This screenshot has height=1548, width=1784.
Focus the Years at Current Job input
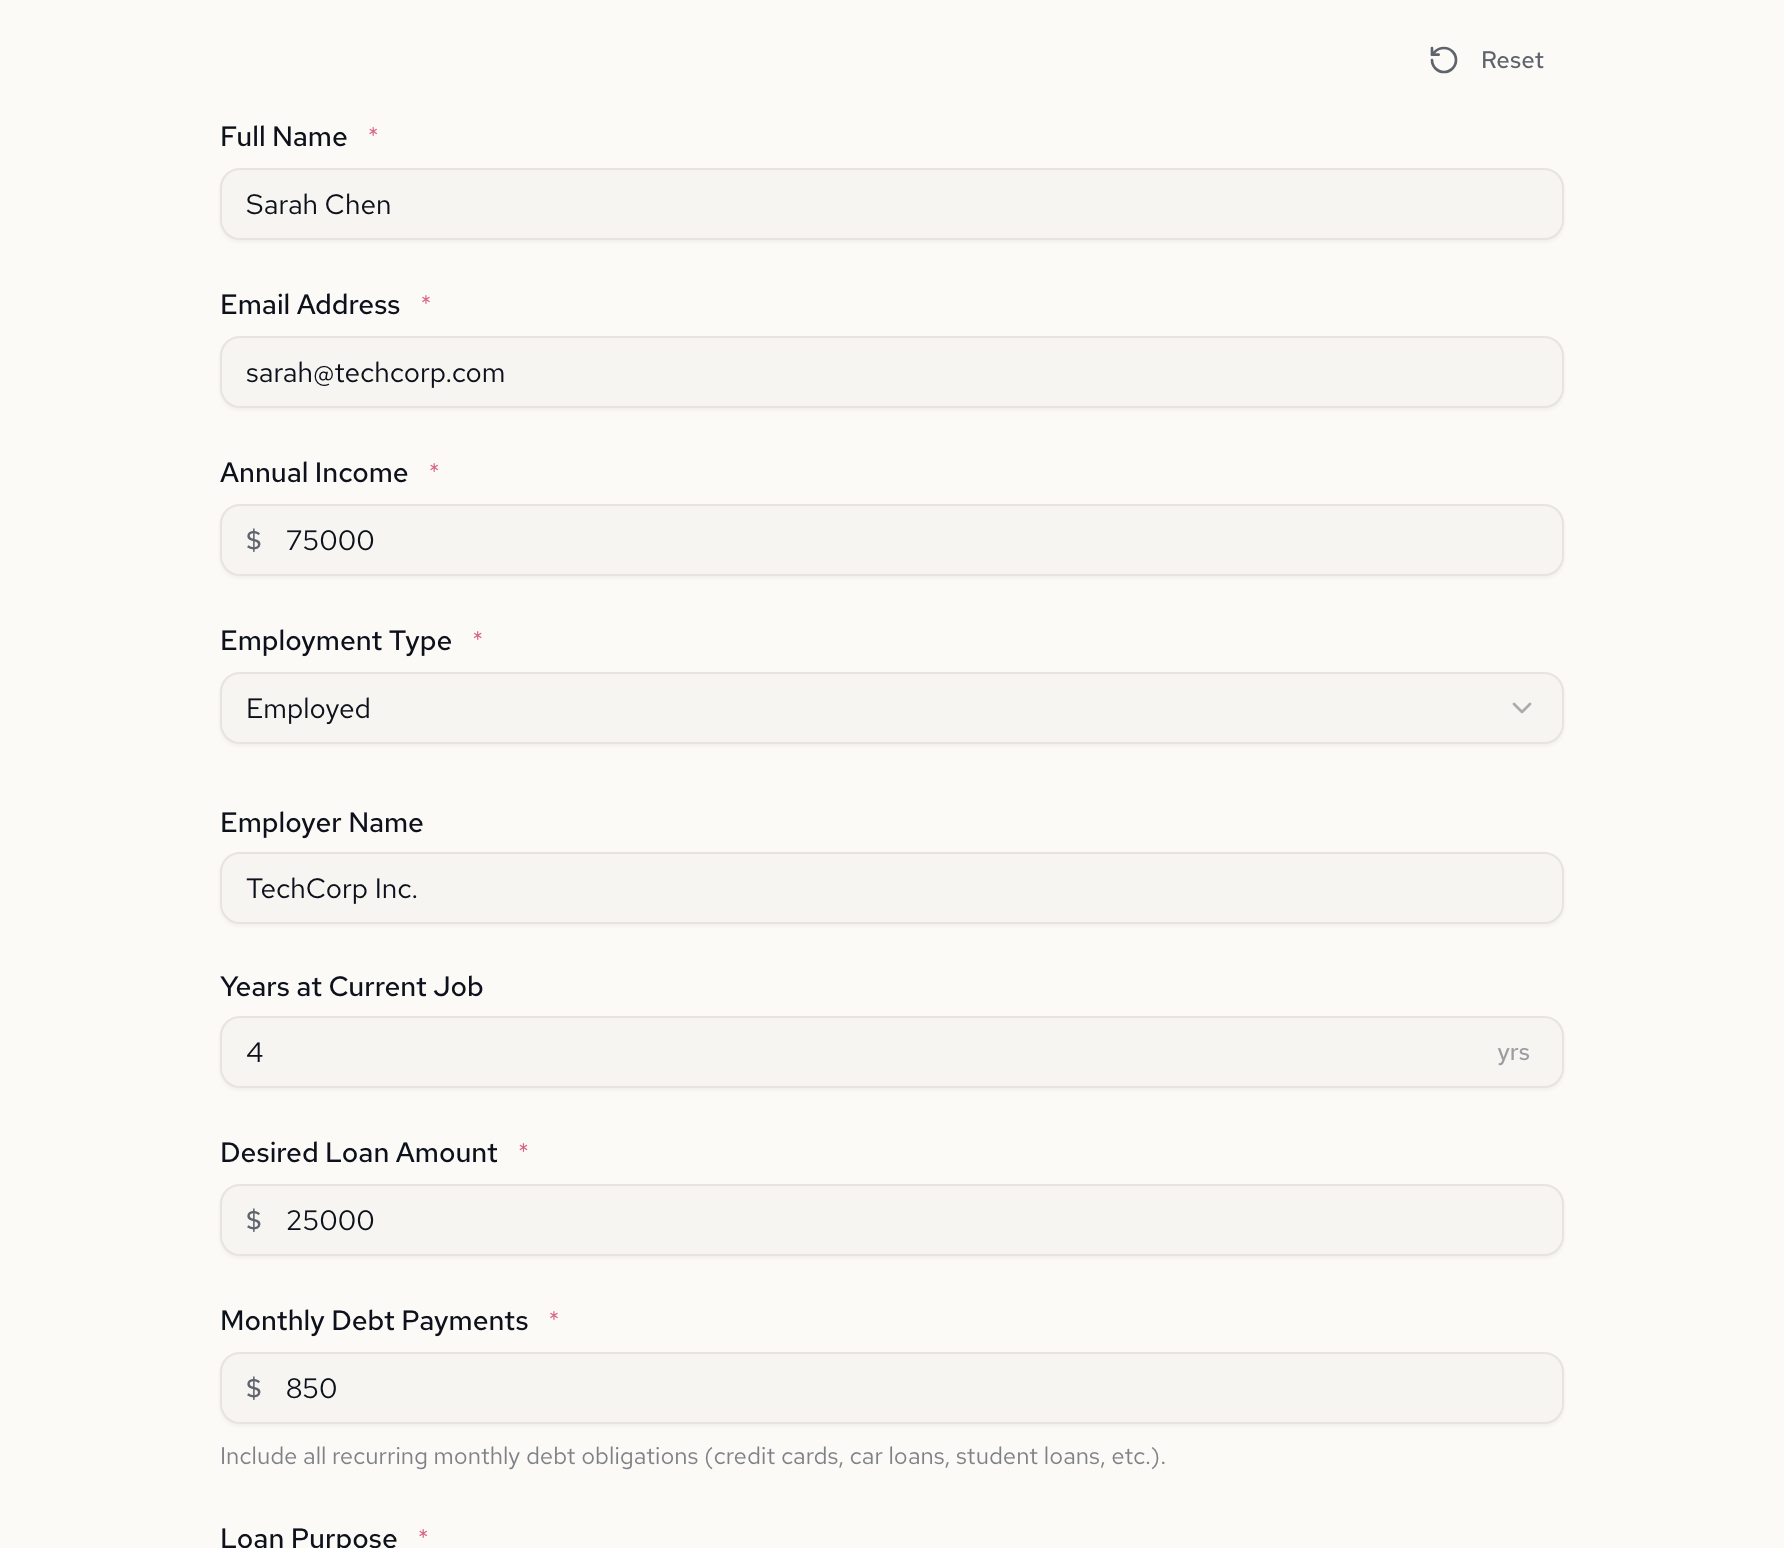pos(860,1052)
